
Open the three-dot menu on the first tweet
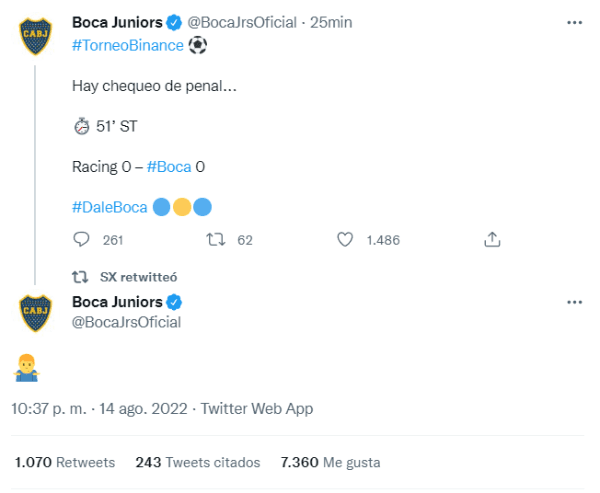574,22
